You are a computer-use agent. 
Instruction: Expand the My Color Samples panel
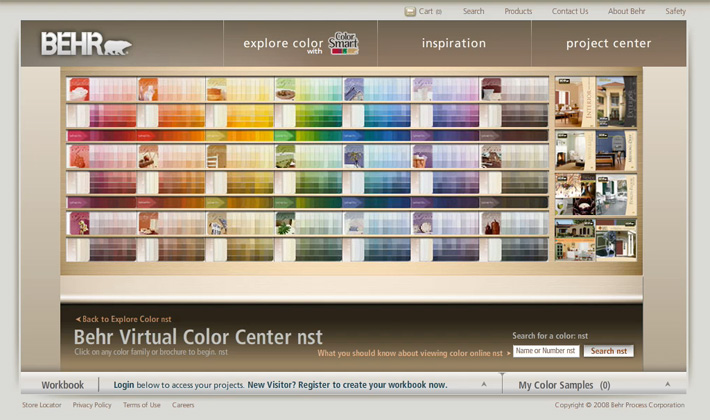pyautogui.click(x=667, y=384)
